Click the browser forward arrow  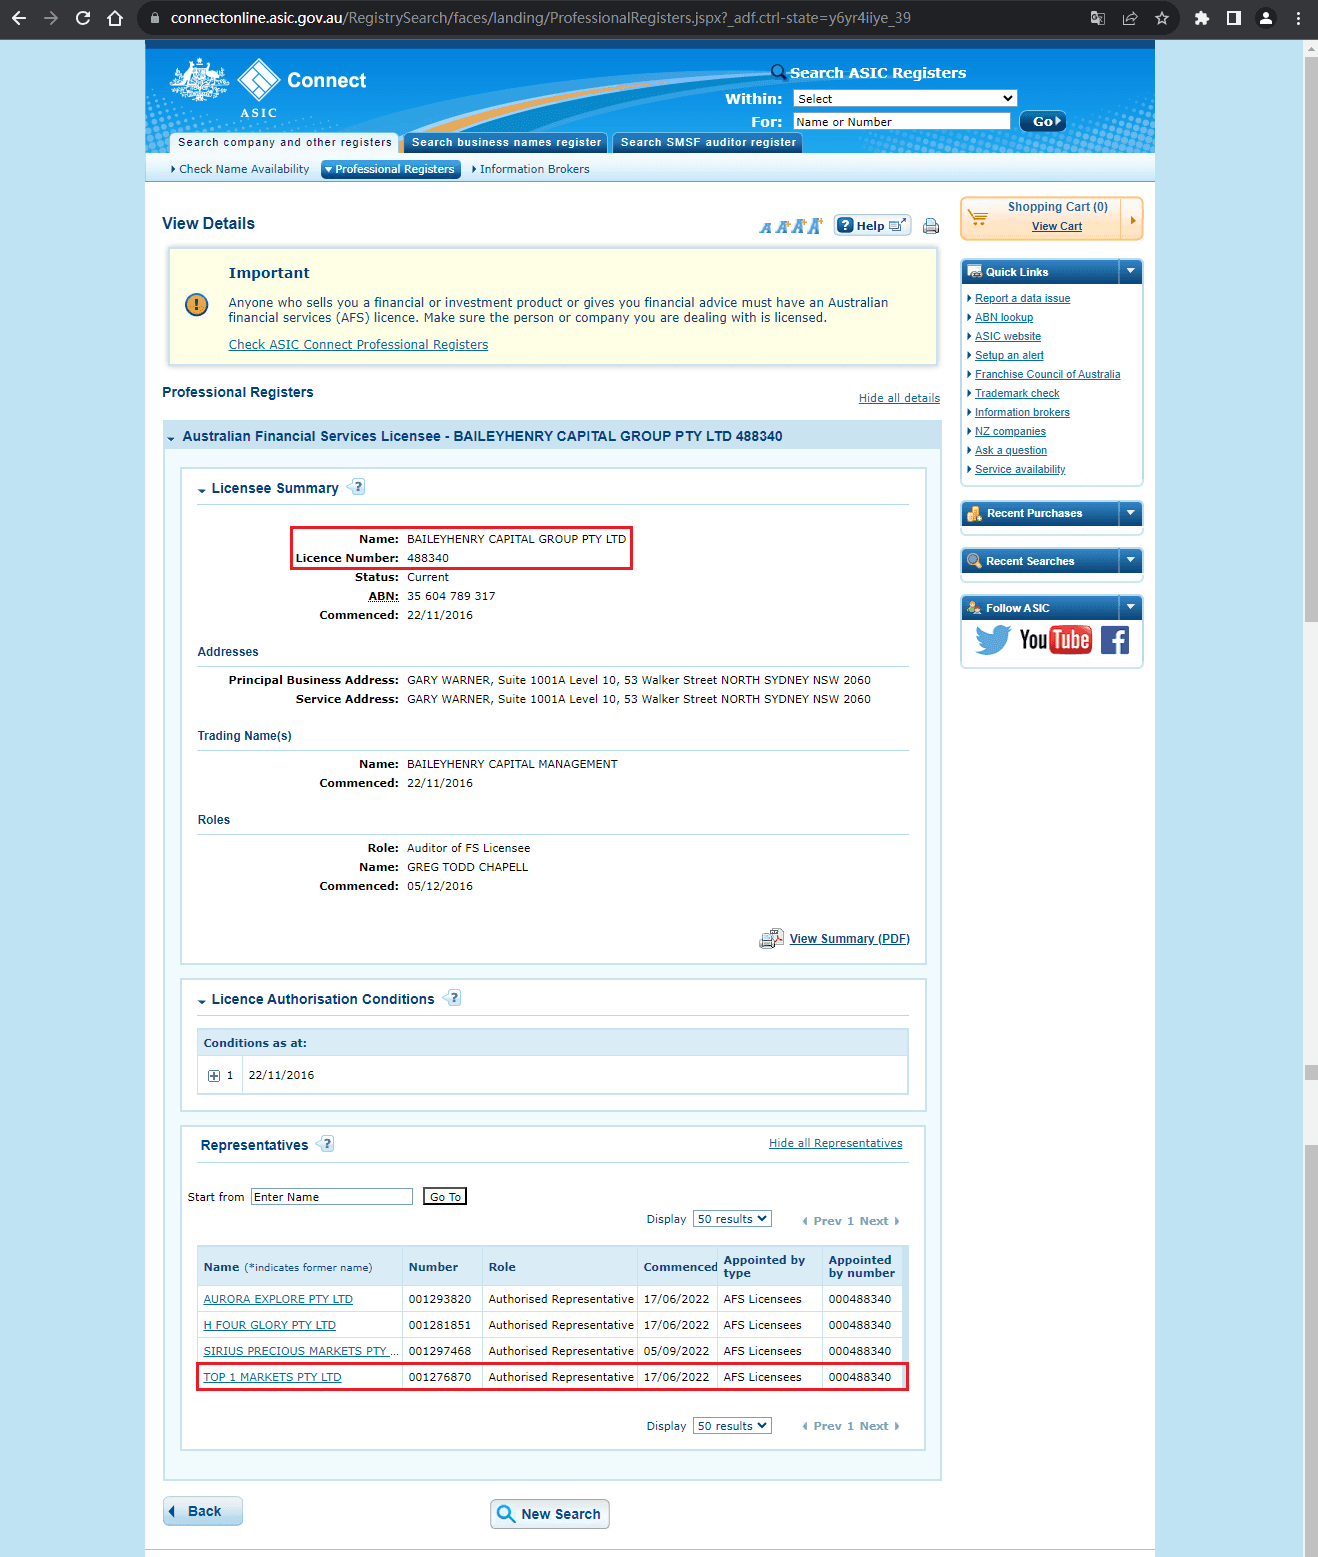coord(51,18)
